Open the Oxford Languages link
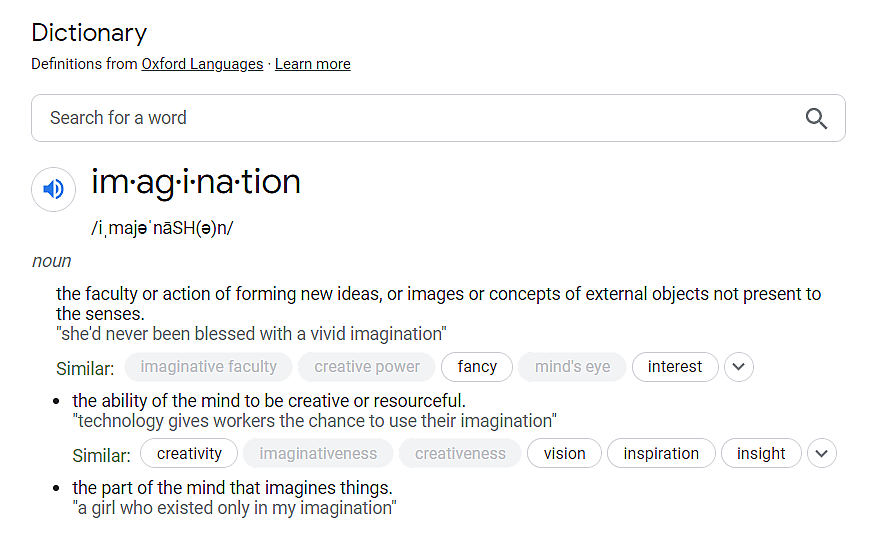Viewport: 896px width, 547px height. click(202, 64)
